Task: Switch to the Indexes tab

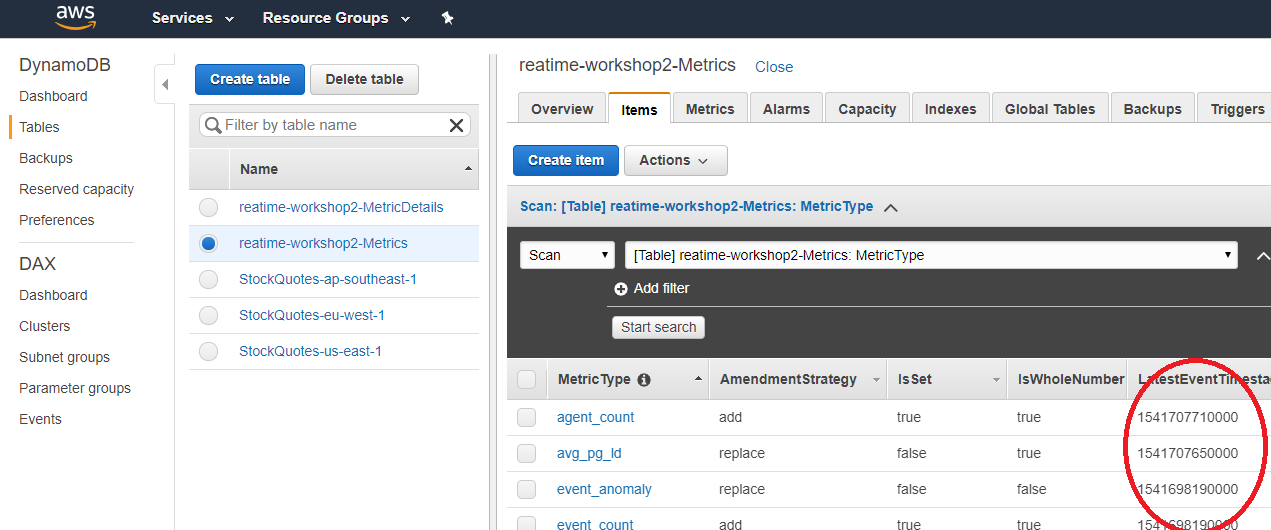Action: pos(950,109)
